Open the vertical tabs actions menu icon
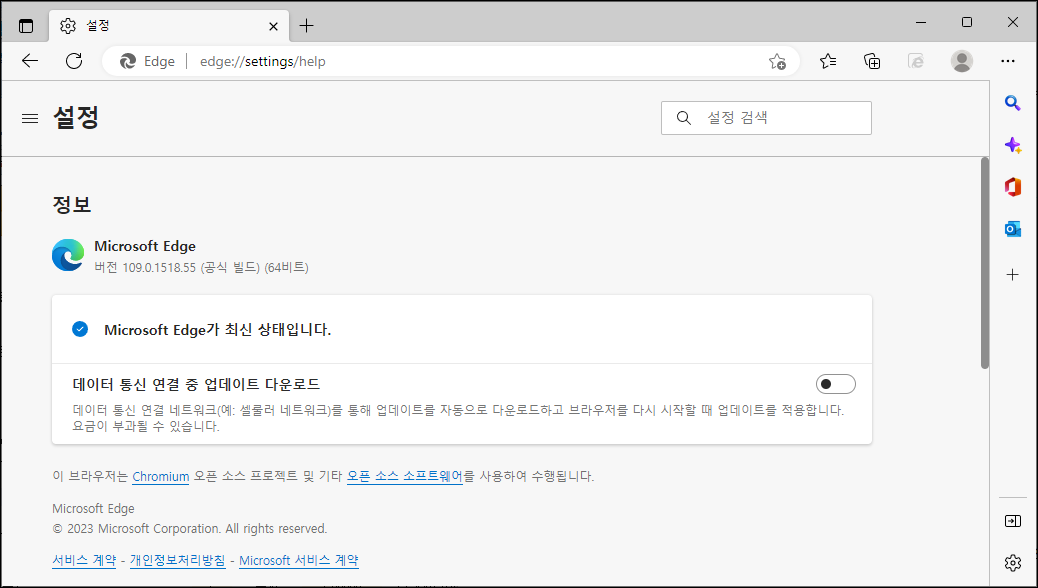Screen dimensions: 1038x588 point(26,26)
